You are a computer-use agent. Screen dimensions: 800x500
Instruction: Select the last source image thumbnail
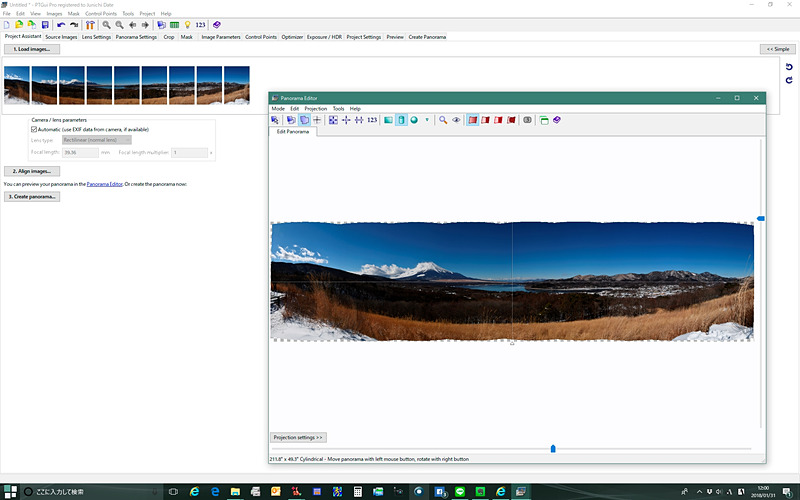coord(237,85)
